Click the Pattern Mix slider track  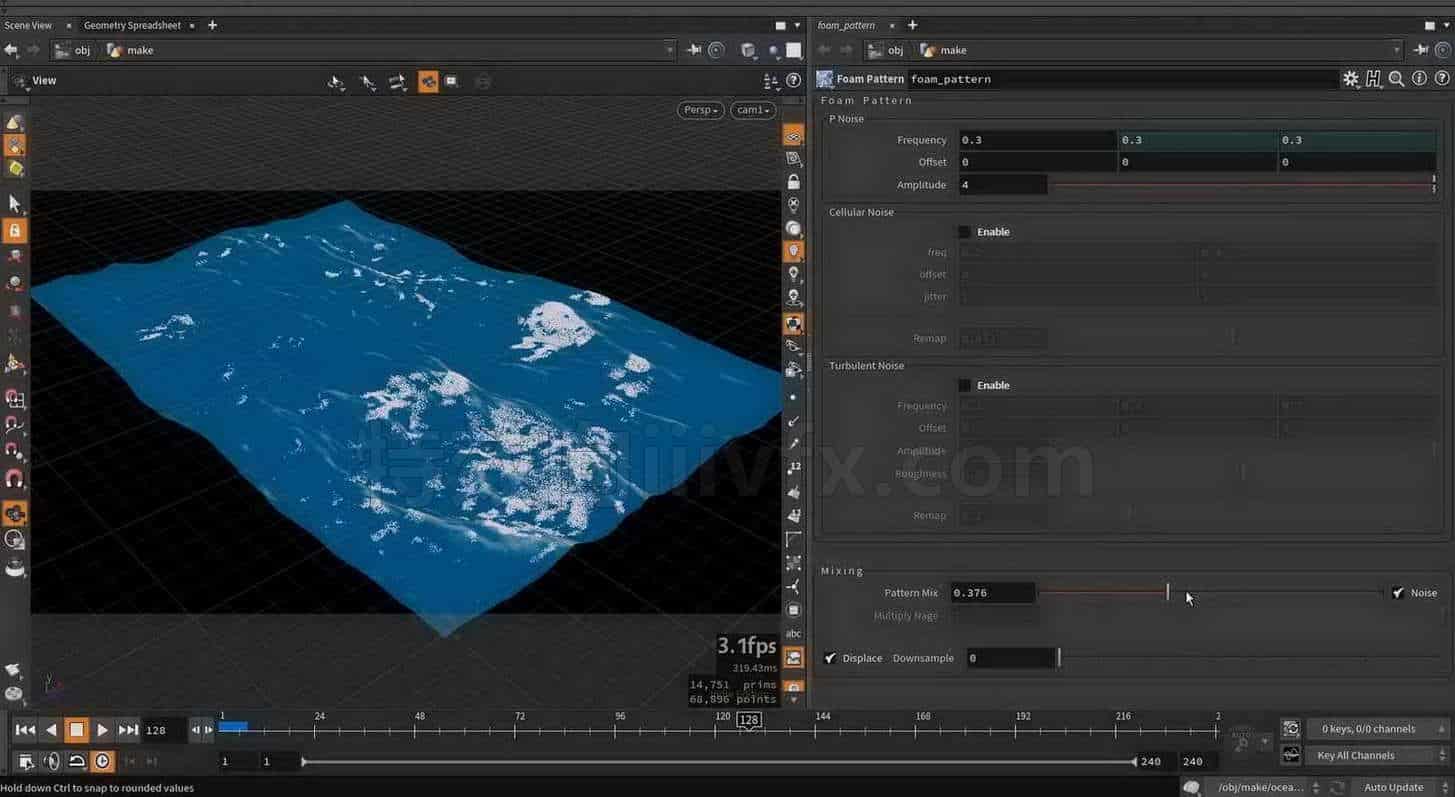[x=1211, y=593]
